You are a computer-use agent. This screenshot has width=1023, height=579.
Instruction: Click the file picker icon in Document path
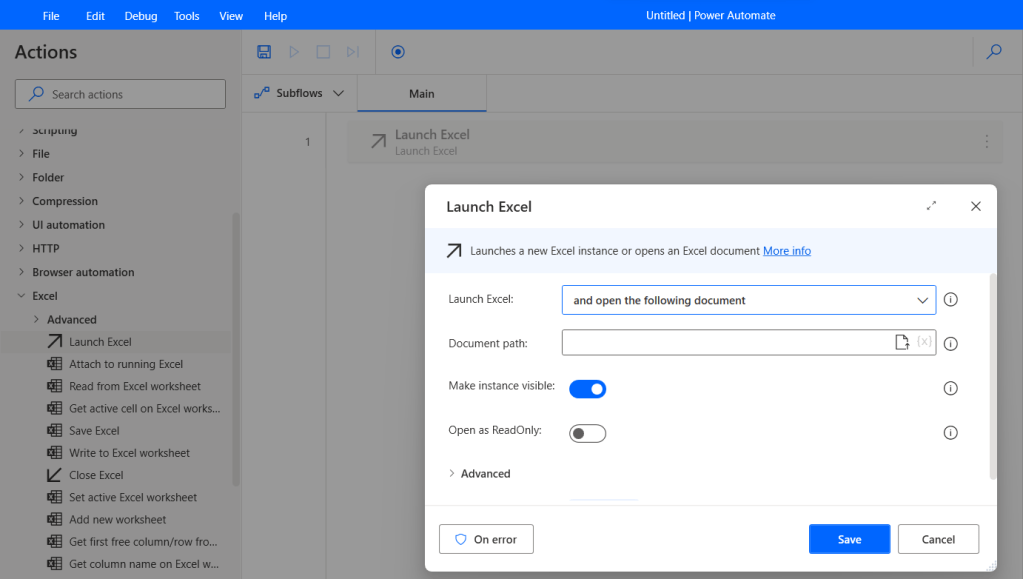[902, 343]
